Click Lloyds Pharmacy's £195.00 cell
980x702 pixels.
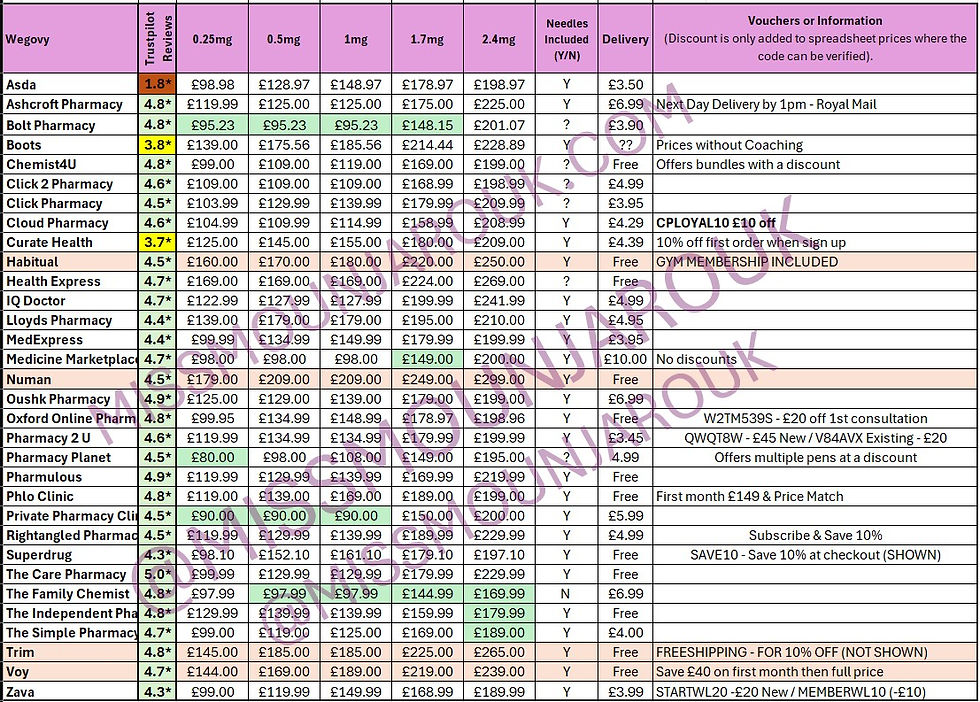click(428, 320)
